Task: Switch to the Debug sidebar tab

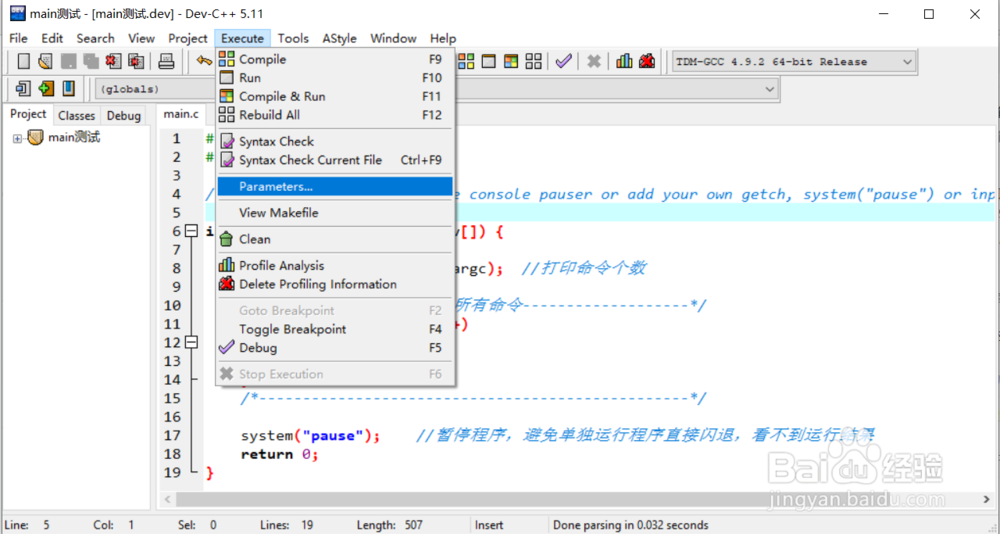Action: pos(124,115)
